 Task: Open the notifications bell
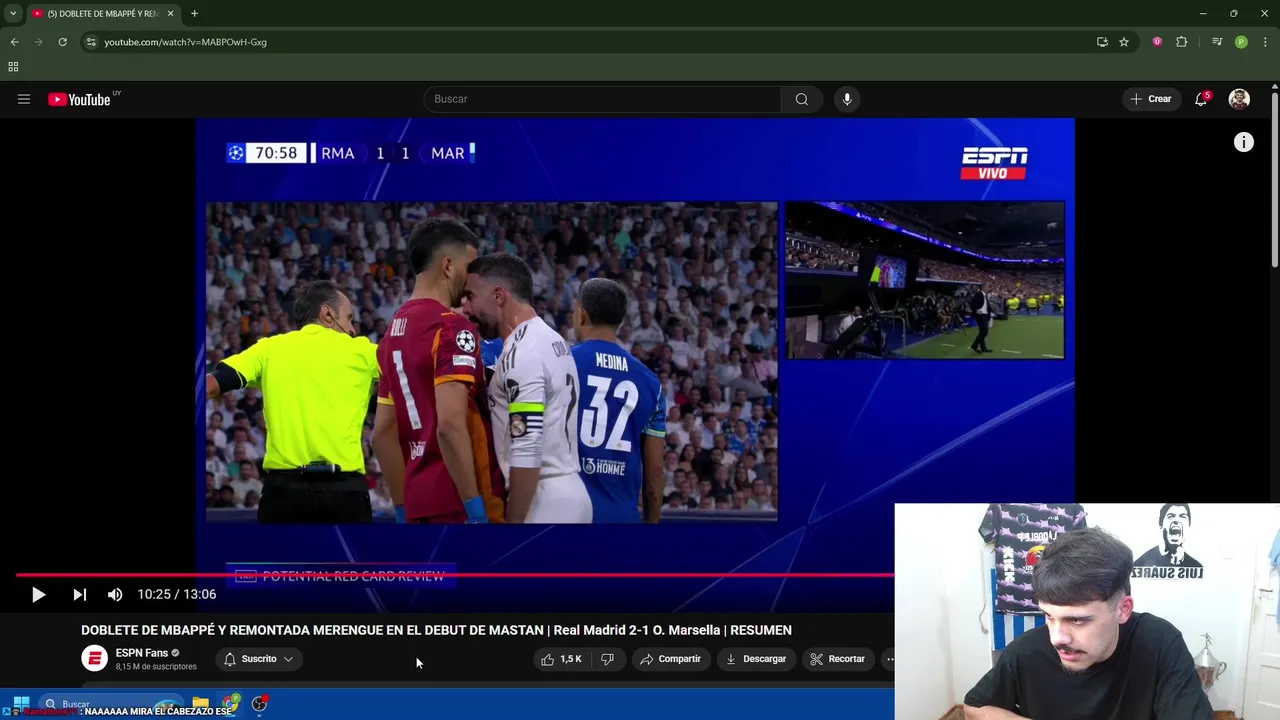(x=1201, y=99)
